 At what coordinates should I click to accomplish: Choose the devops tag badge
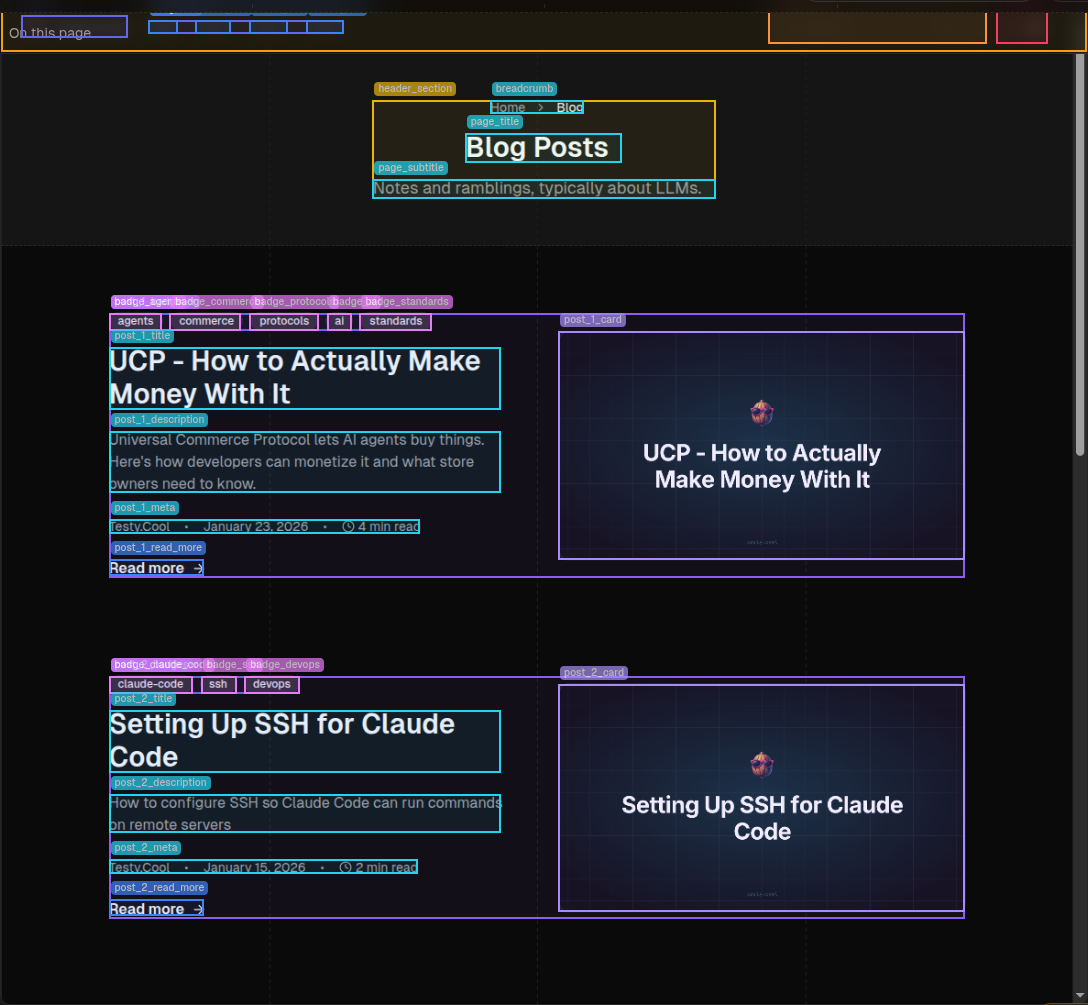tap(271, 684)
